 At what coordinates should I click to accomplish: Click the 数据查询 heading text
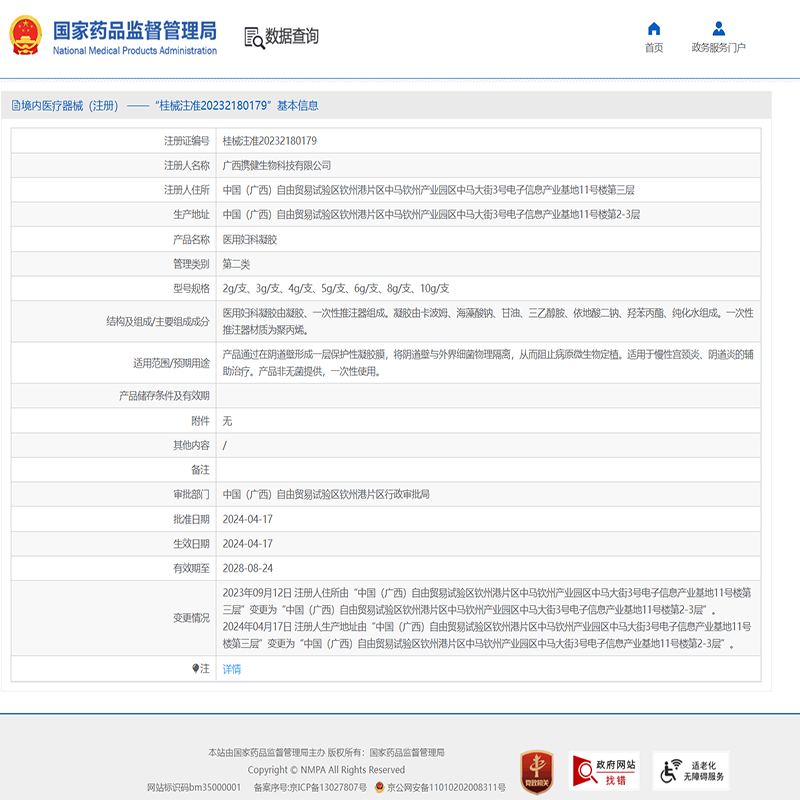click(292, 36)
